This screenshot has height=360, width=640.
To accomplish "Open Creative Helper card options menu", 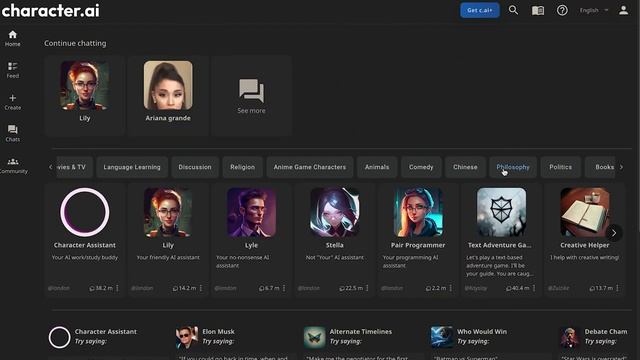I will click(x=617, y=288).
